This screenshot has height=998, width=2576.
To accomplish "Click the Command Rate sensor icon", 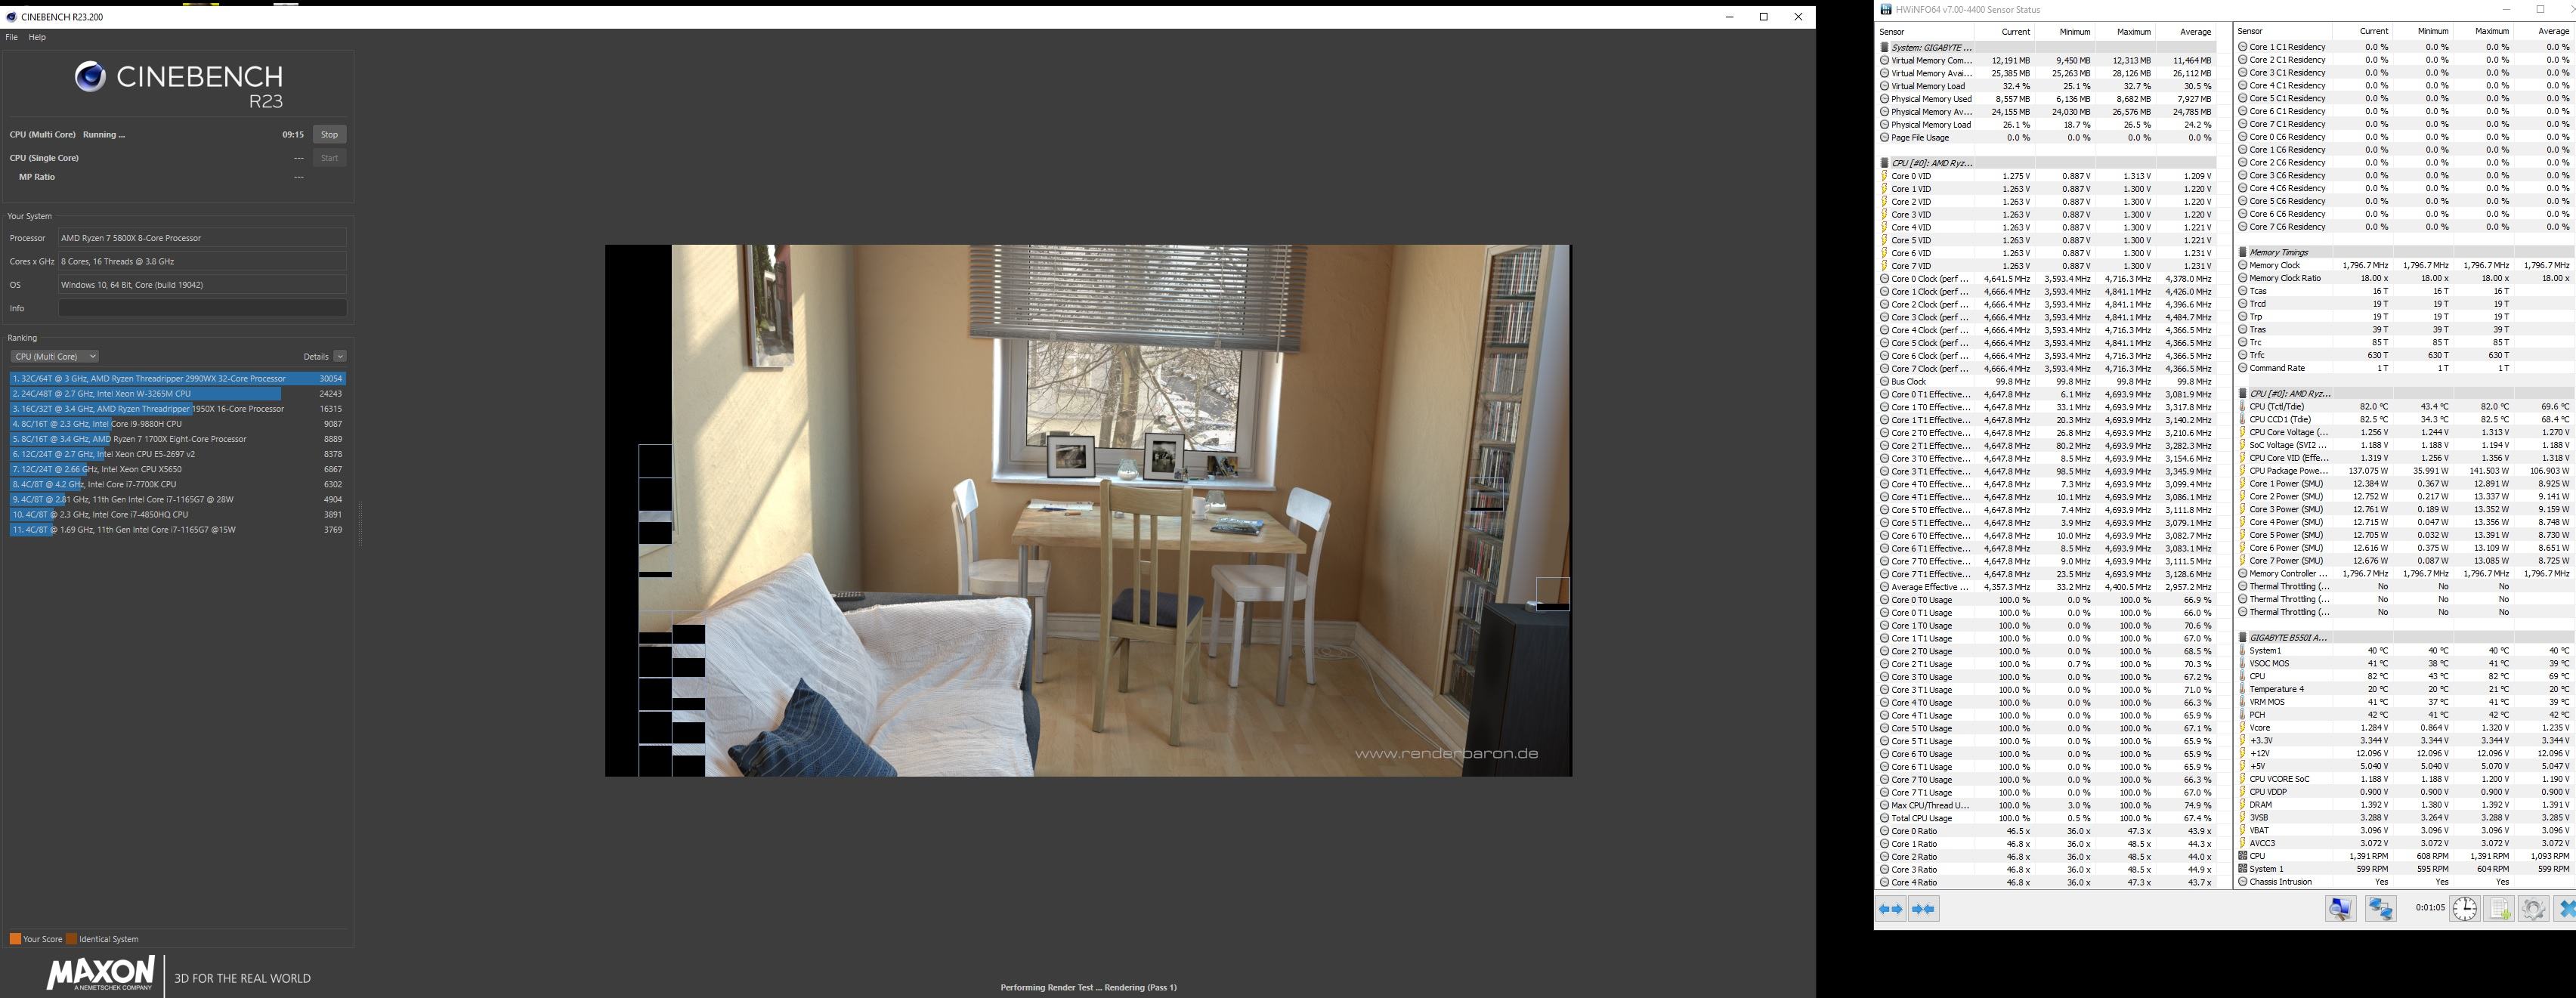I will pyautogui.click(x=2242, y=368).
